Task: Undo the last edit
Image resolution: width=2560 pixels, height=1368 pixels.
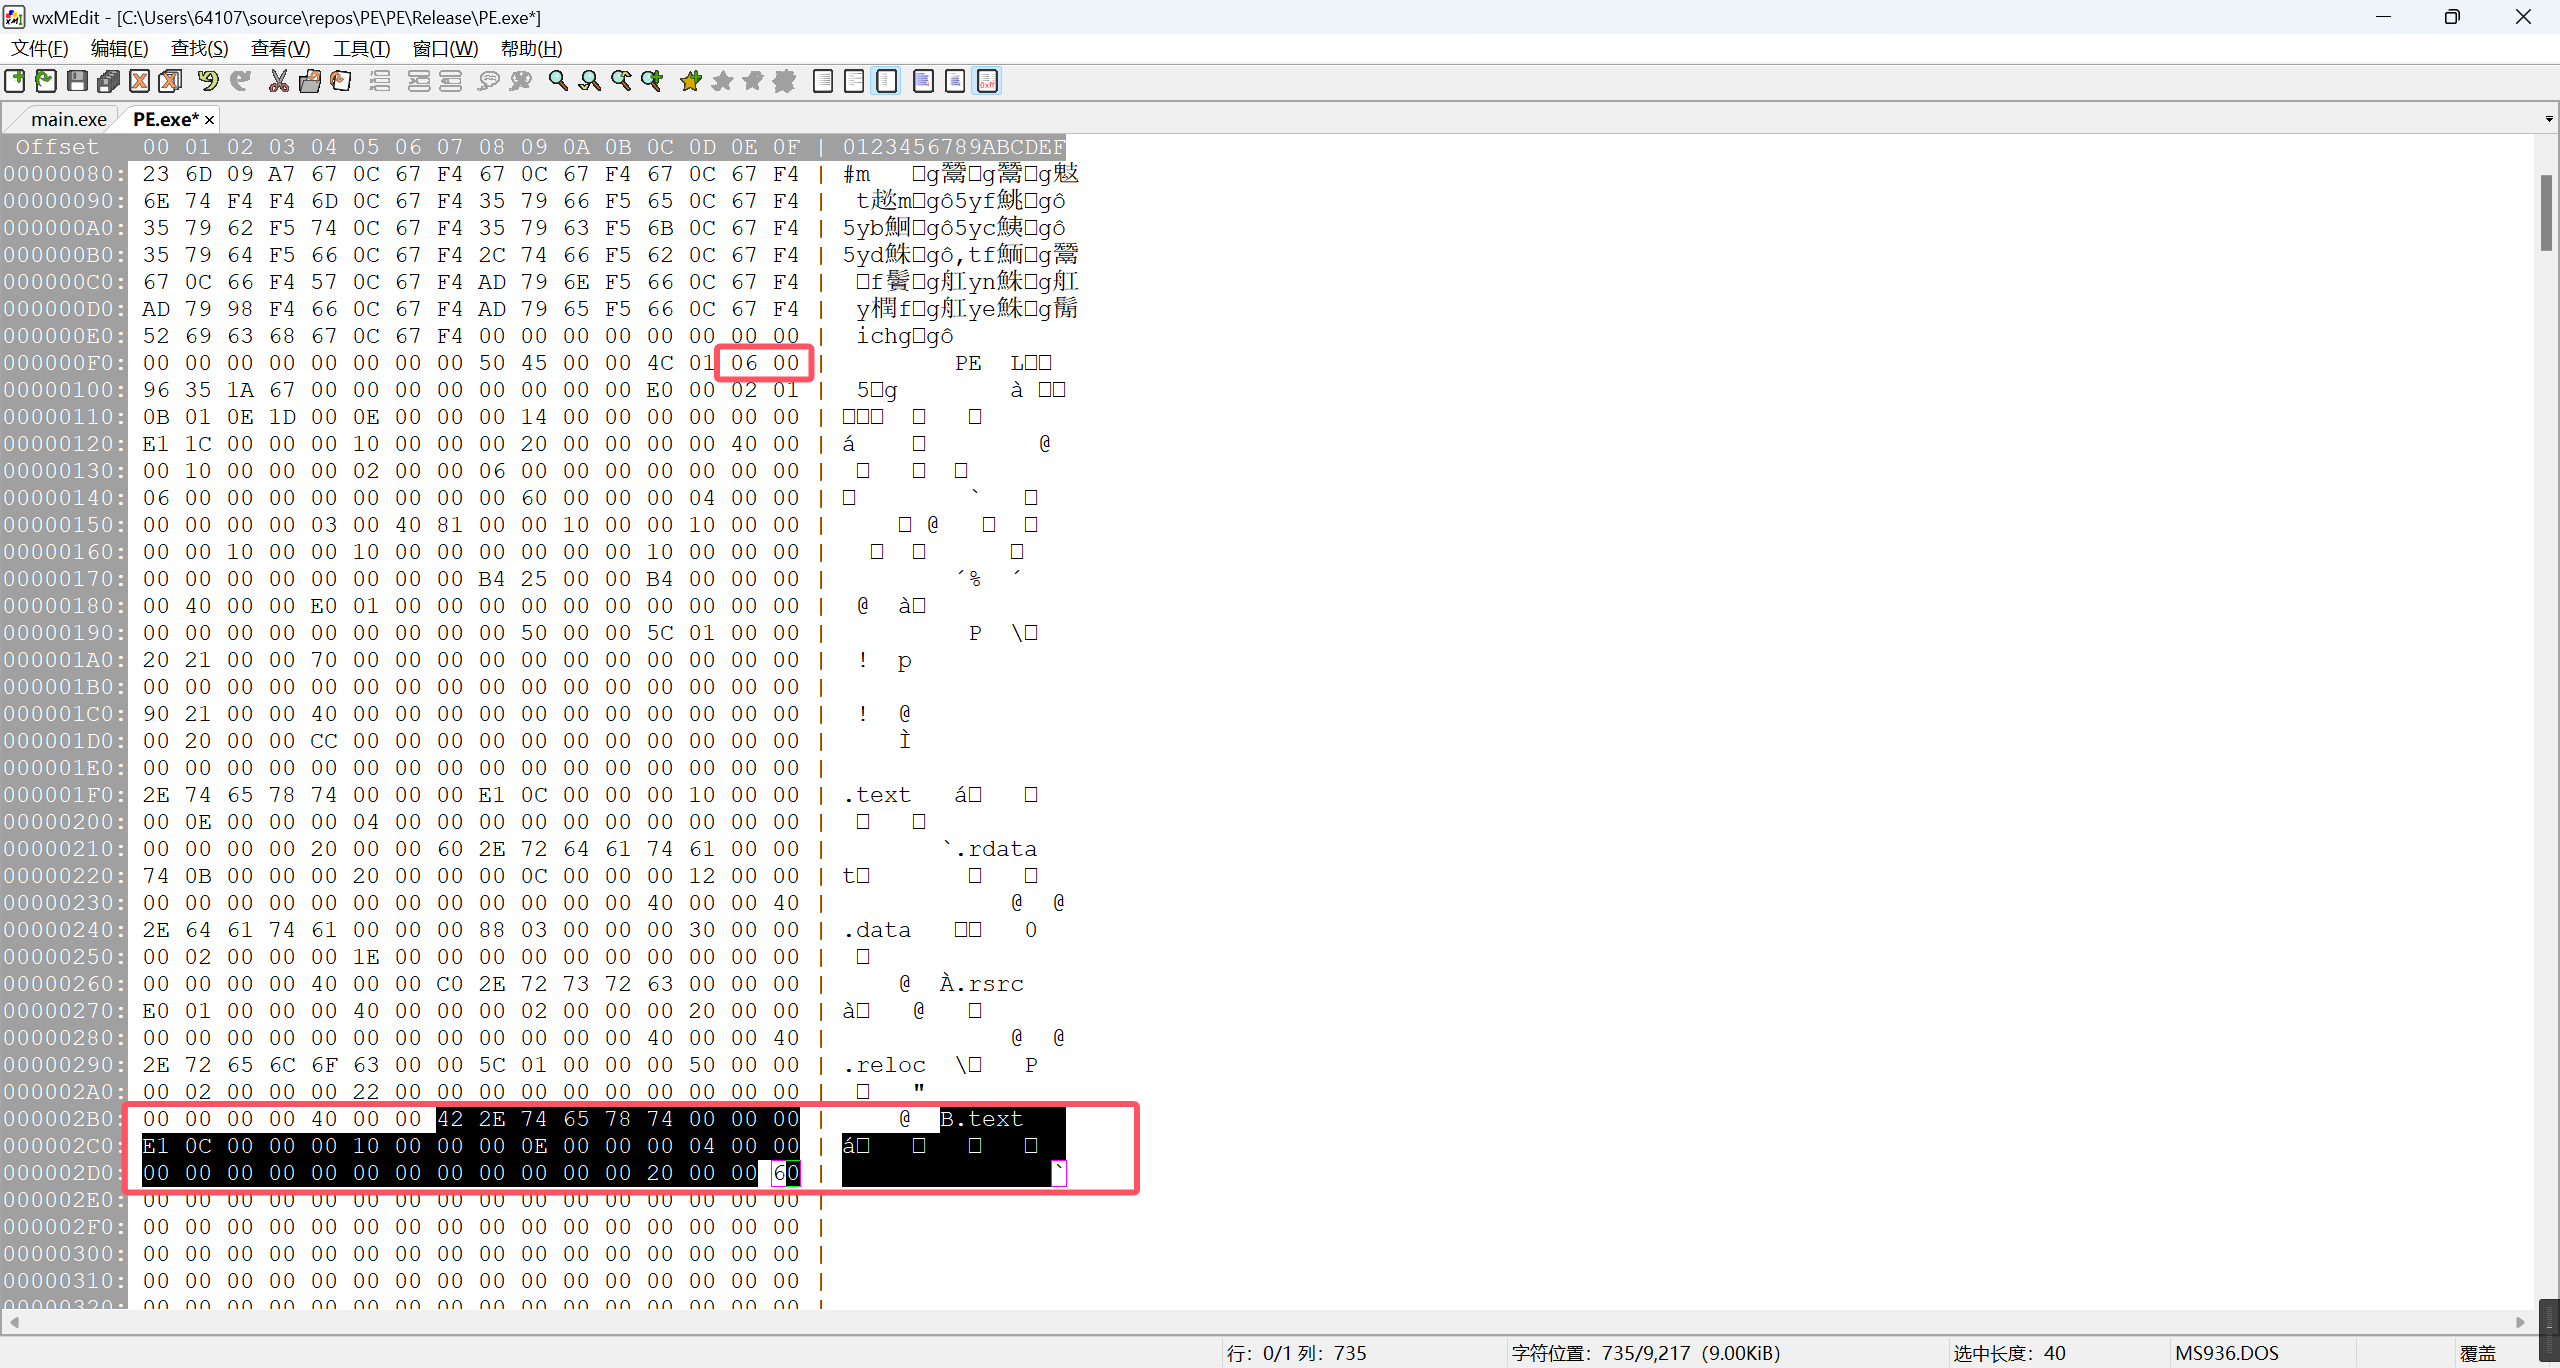Action: click(x=208, y=81)
